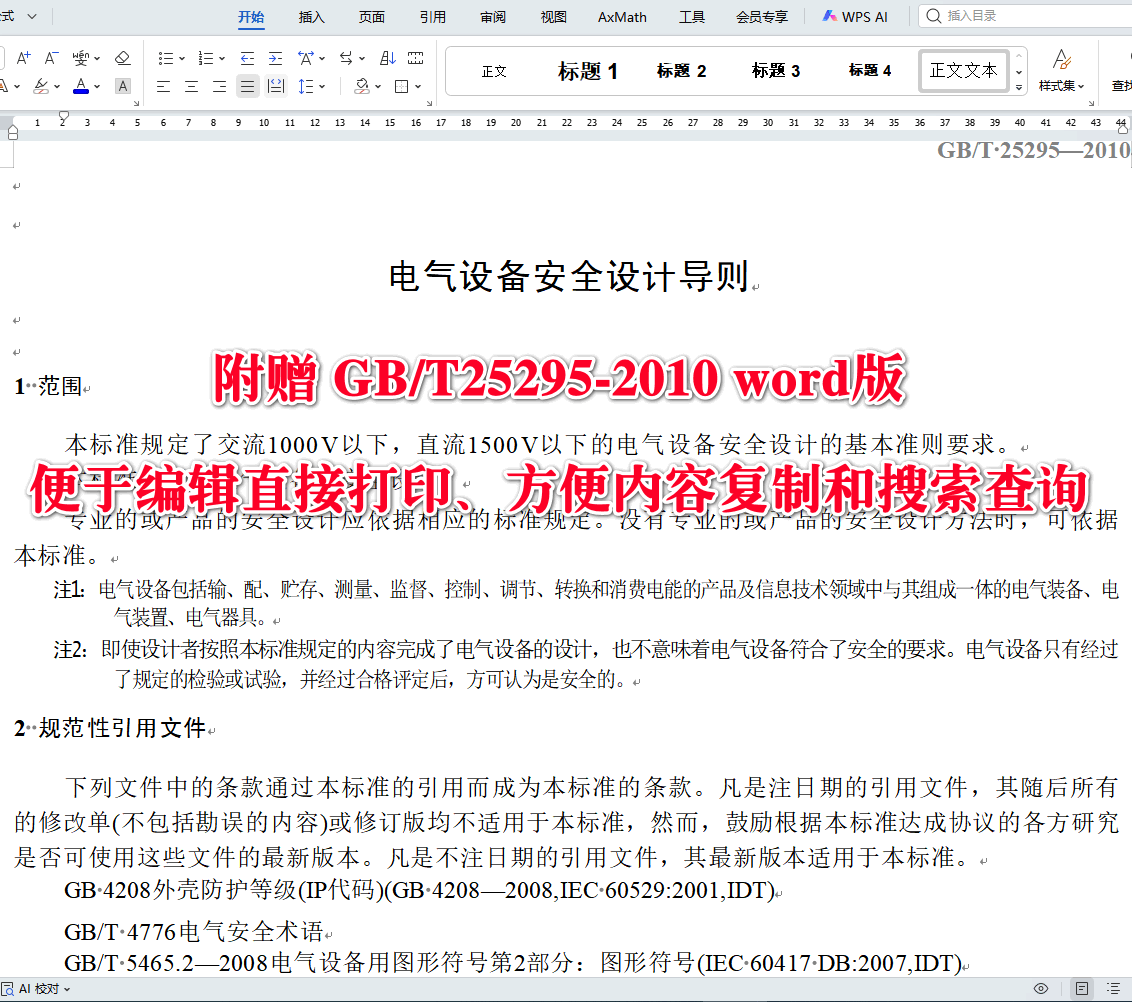
Task: Open the pinyin guide tool
Action: click(82, 58)
